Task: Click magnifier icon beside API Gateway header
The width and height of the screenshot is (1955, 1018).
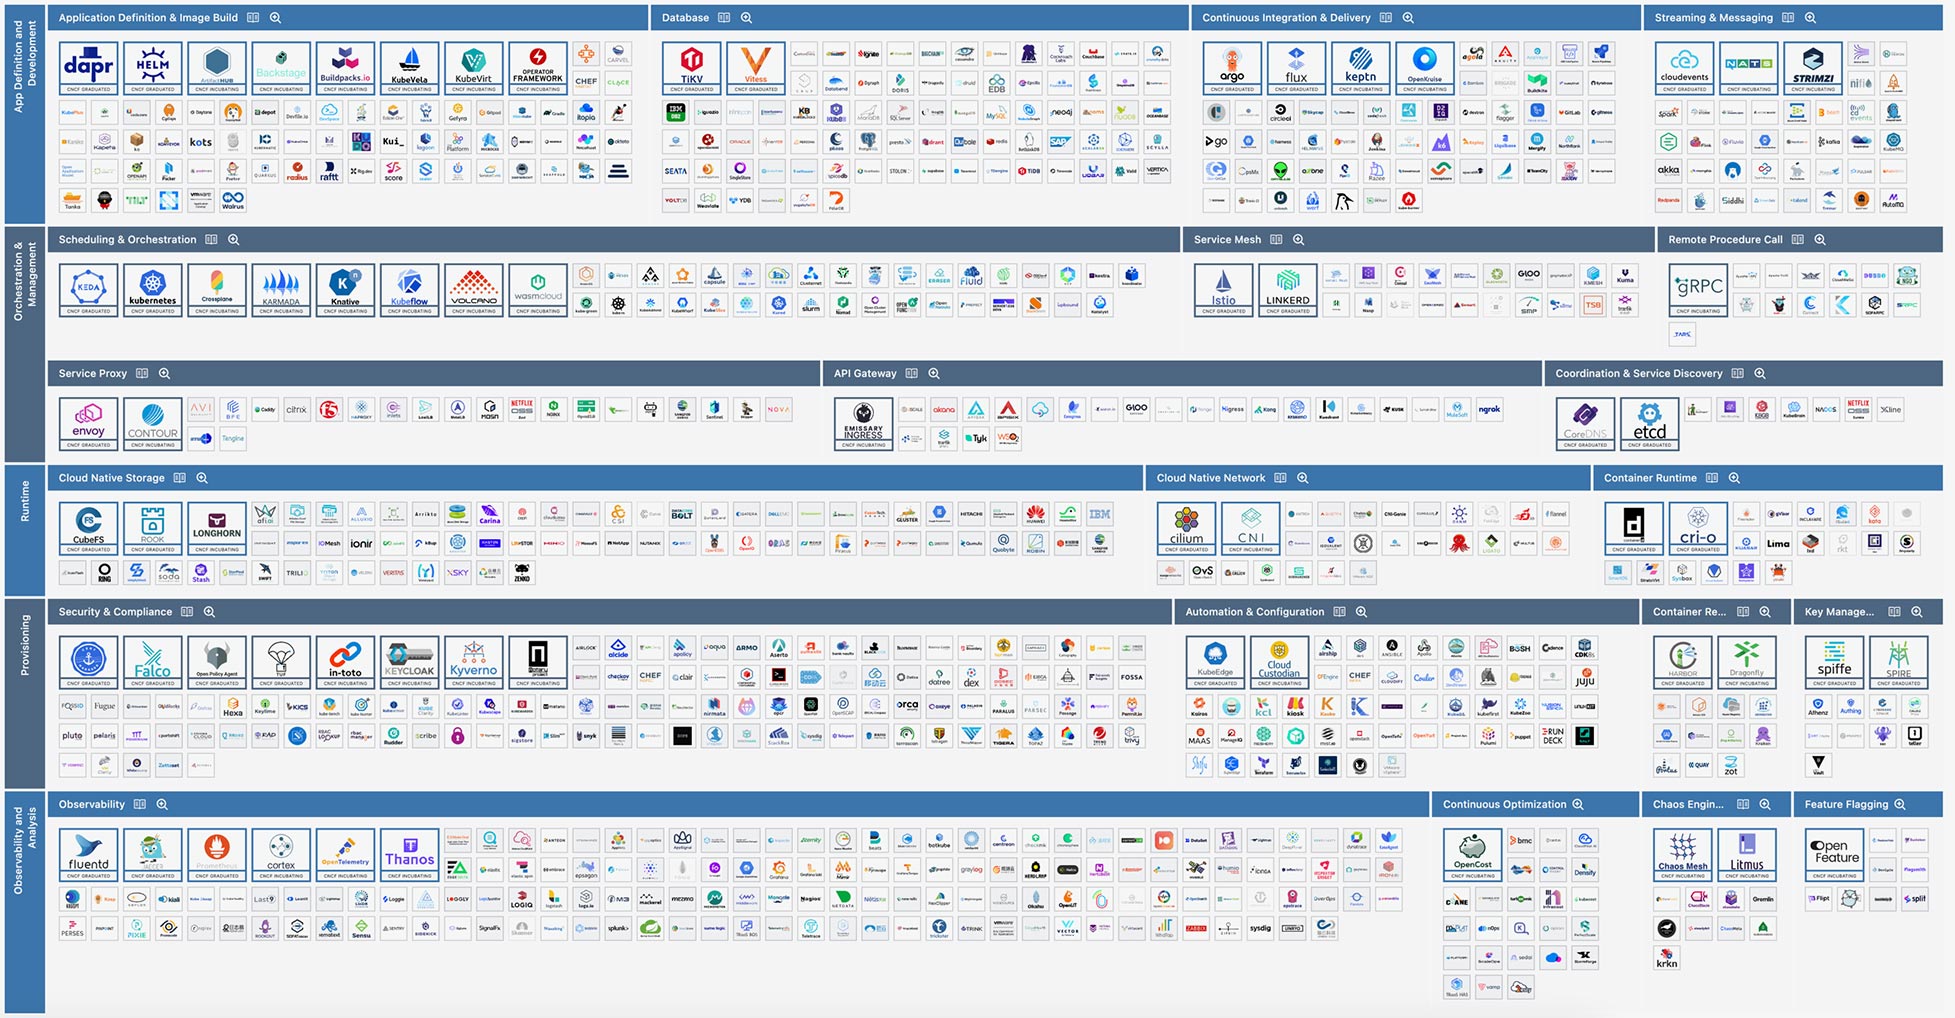Action: point(934,374)
